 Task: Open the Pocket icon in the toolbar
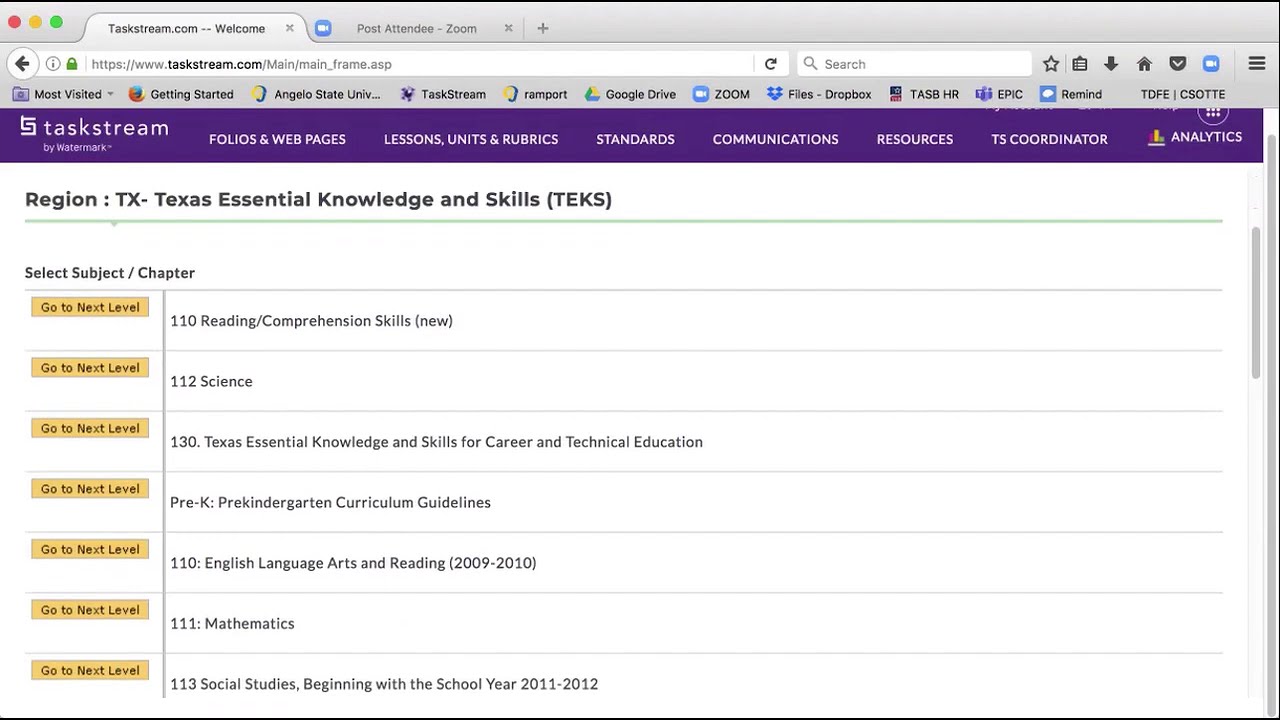(x=1178, y=64)
